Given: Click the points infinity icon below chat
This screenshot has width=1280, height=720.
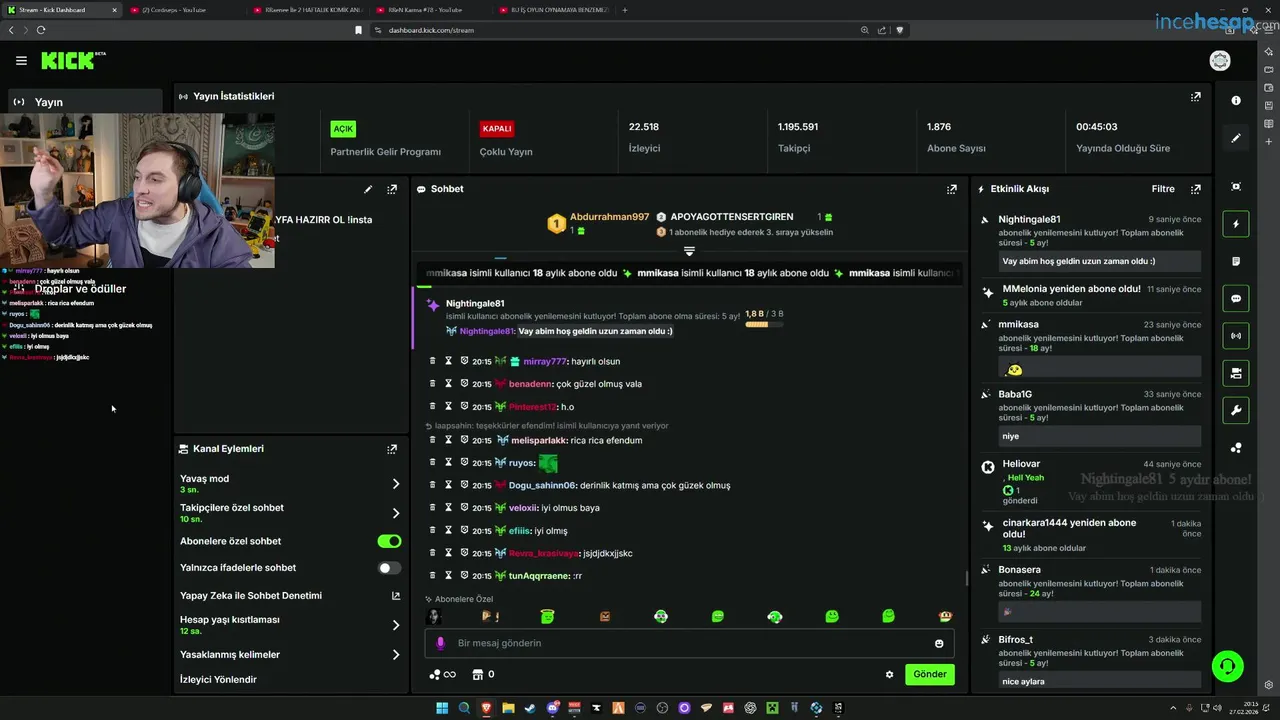Looking at the screenshot, I should [x=441, y=674].
